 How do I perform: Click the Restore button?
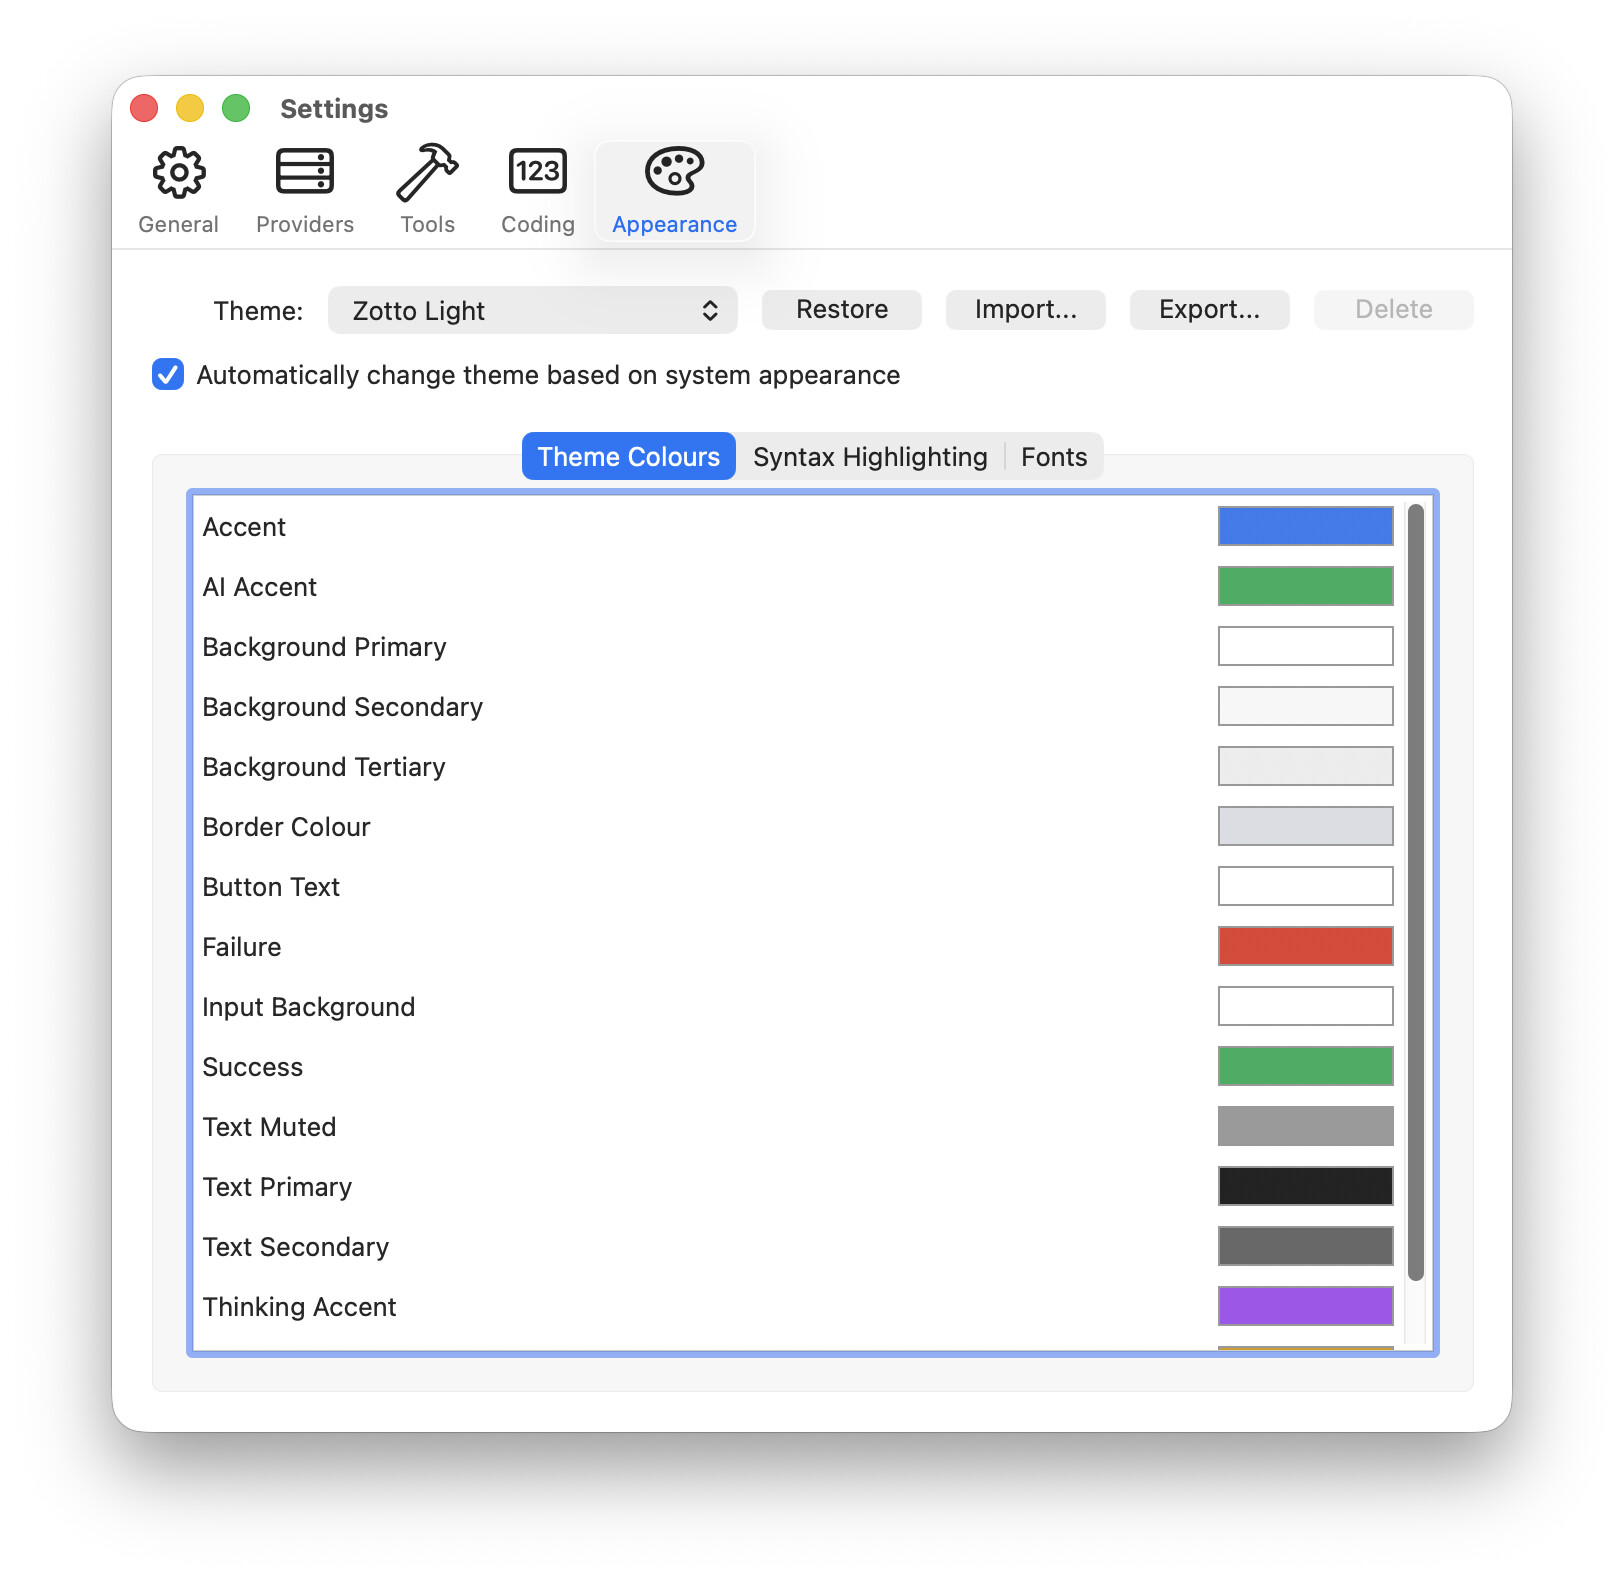pos(841,310)
